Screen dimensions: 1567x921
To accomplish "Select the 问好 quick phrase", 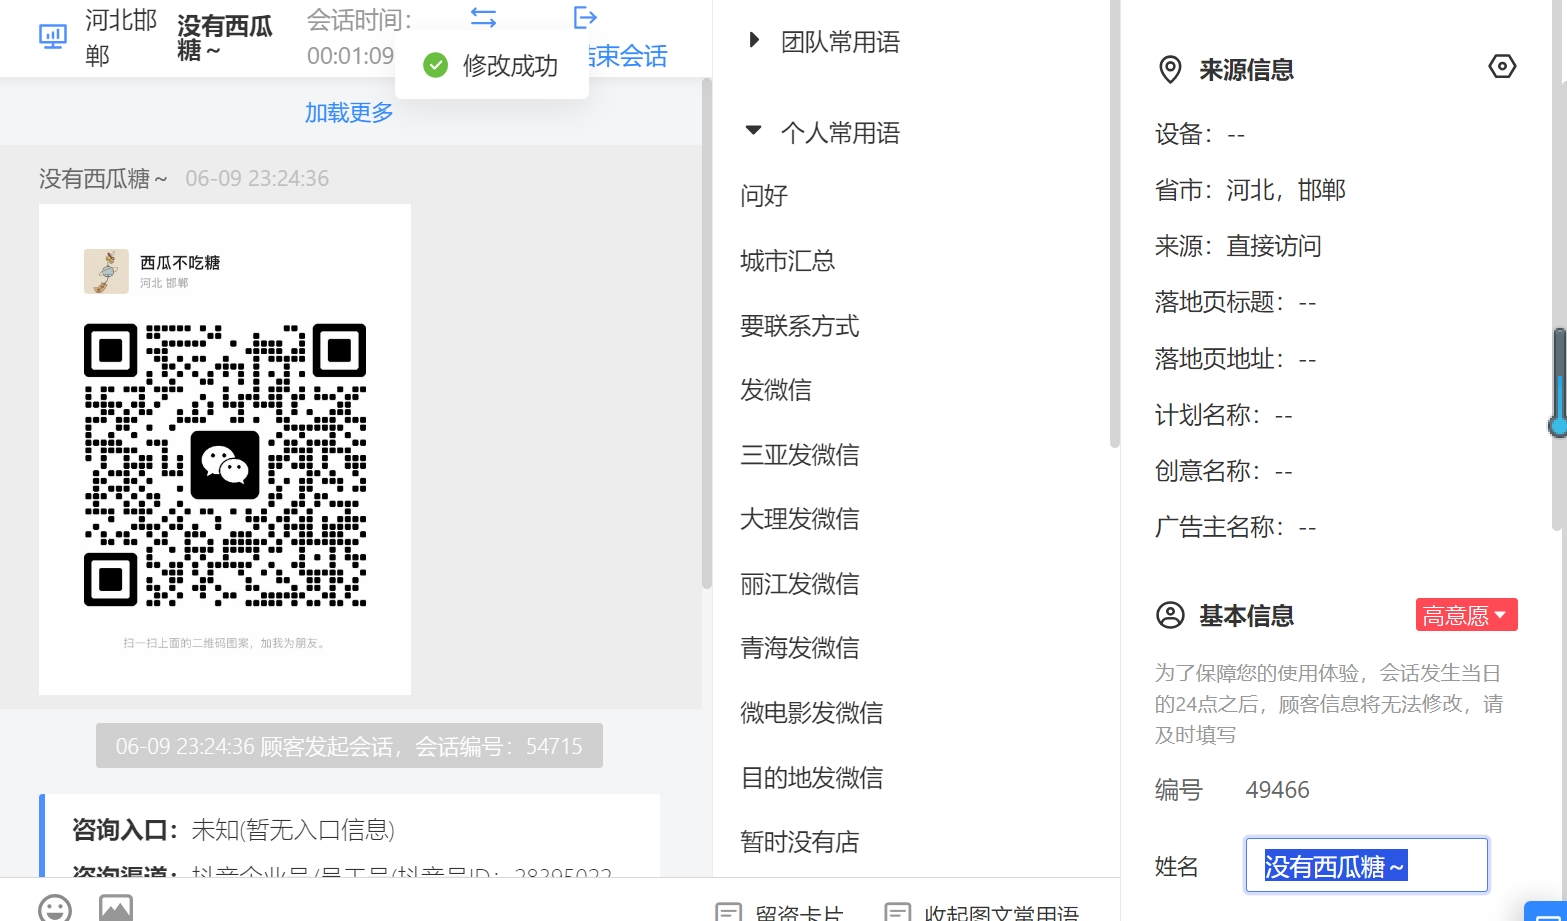I will [x=764, y=196].
